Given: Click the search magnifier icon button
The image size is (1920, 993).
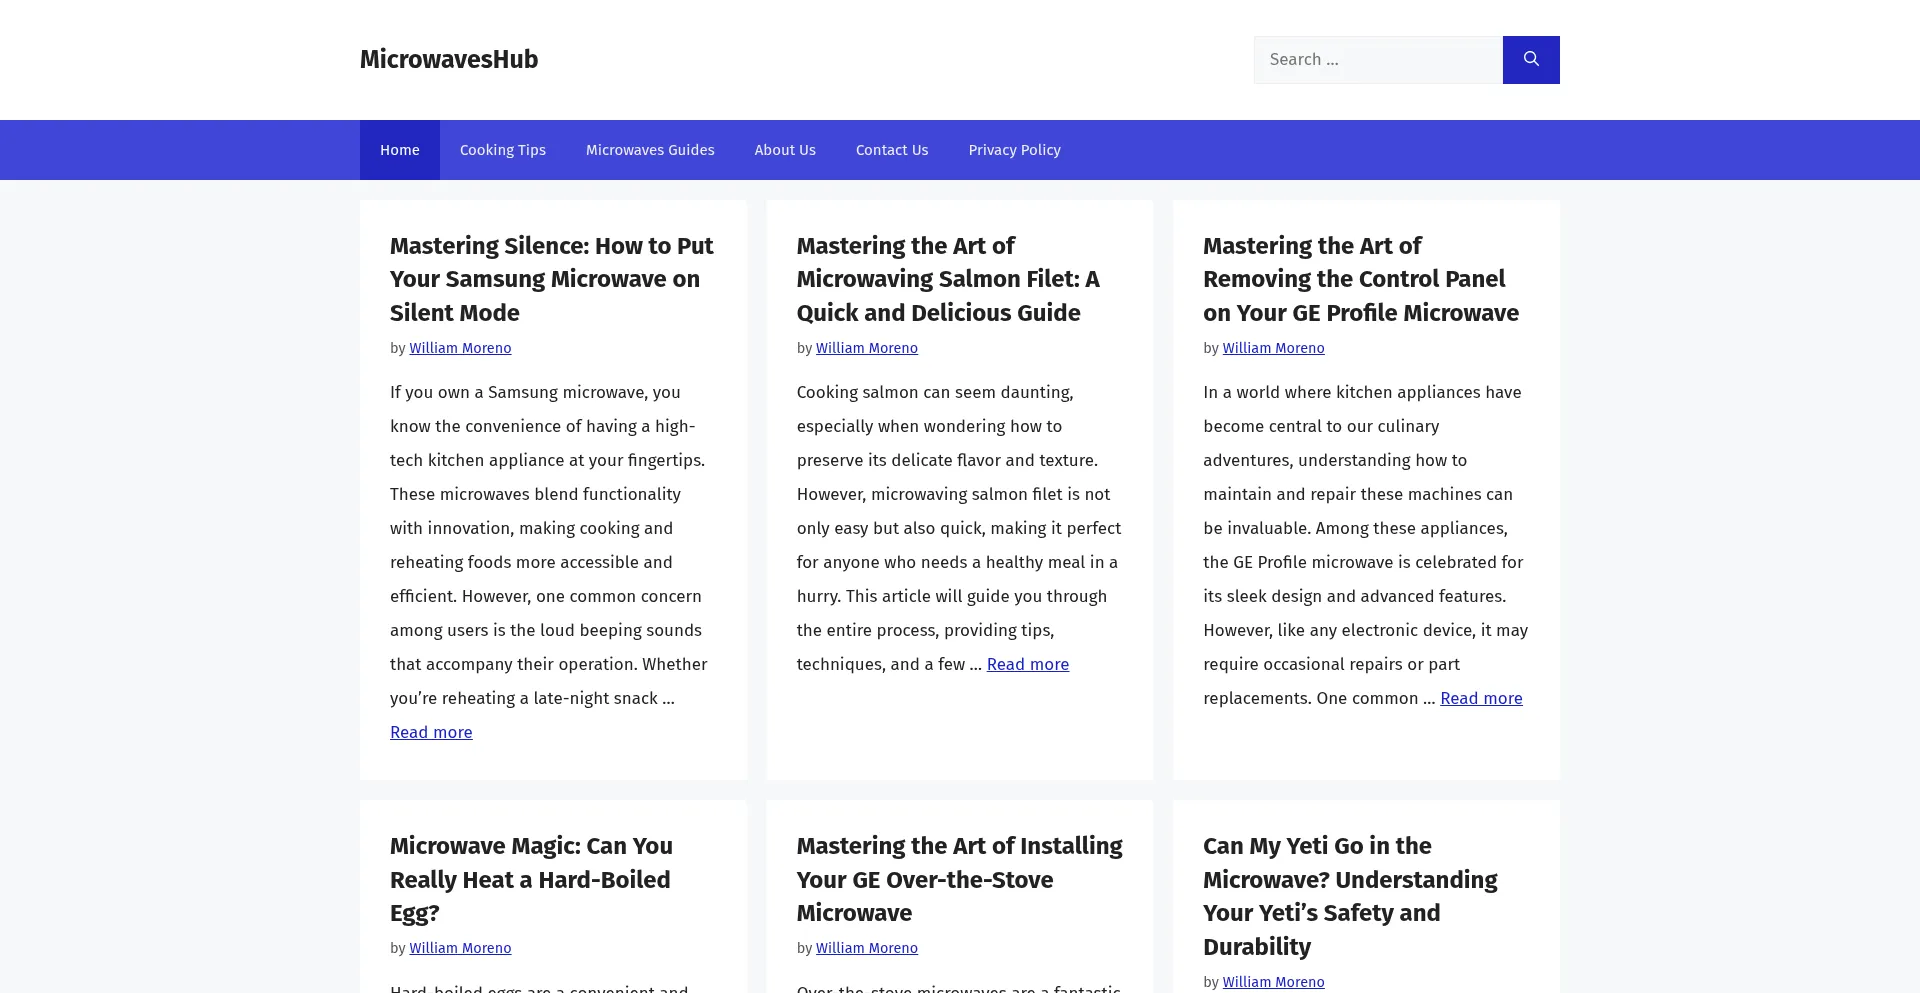Looking at the screenshot, I should tap(1530, 60).
